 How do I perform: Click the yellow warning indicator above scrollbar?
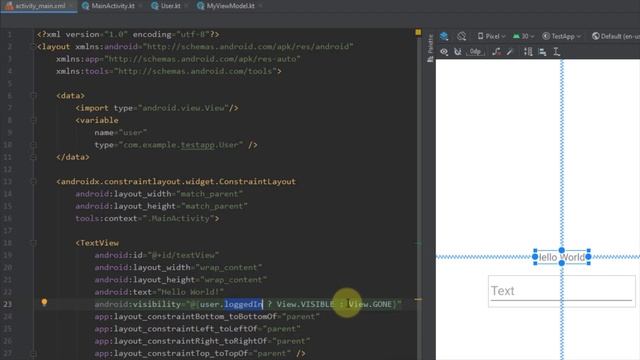point(418,32)
